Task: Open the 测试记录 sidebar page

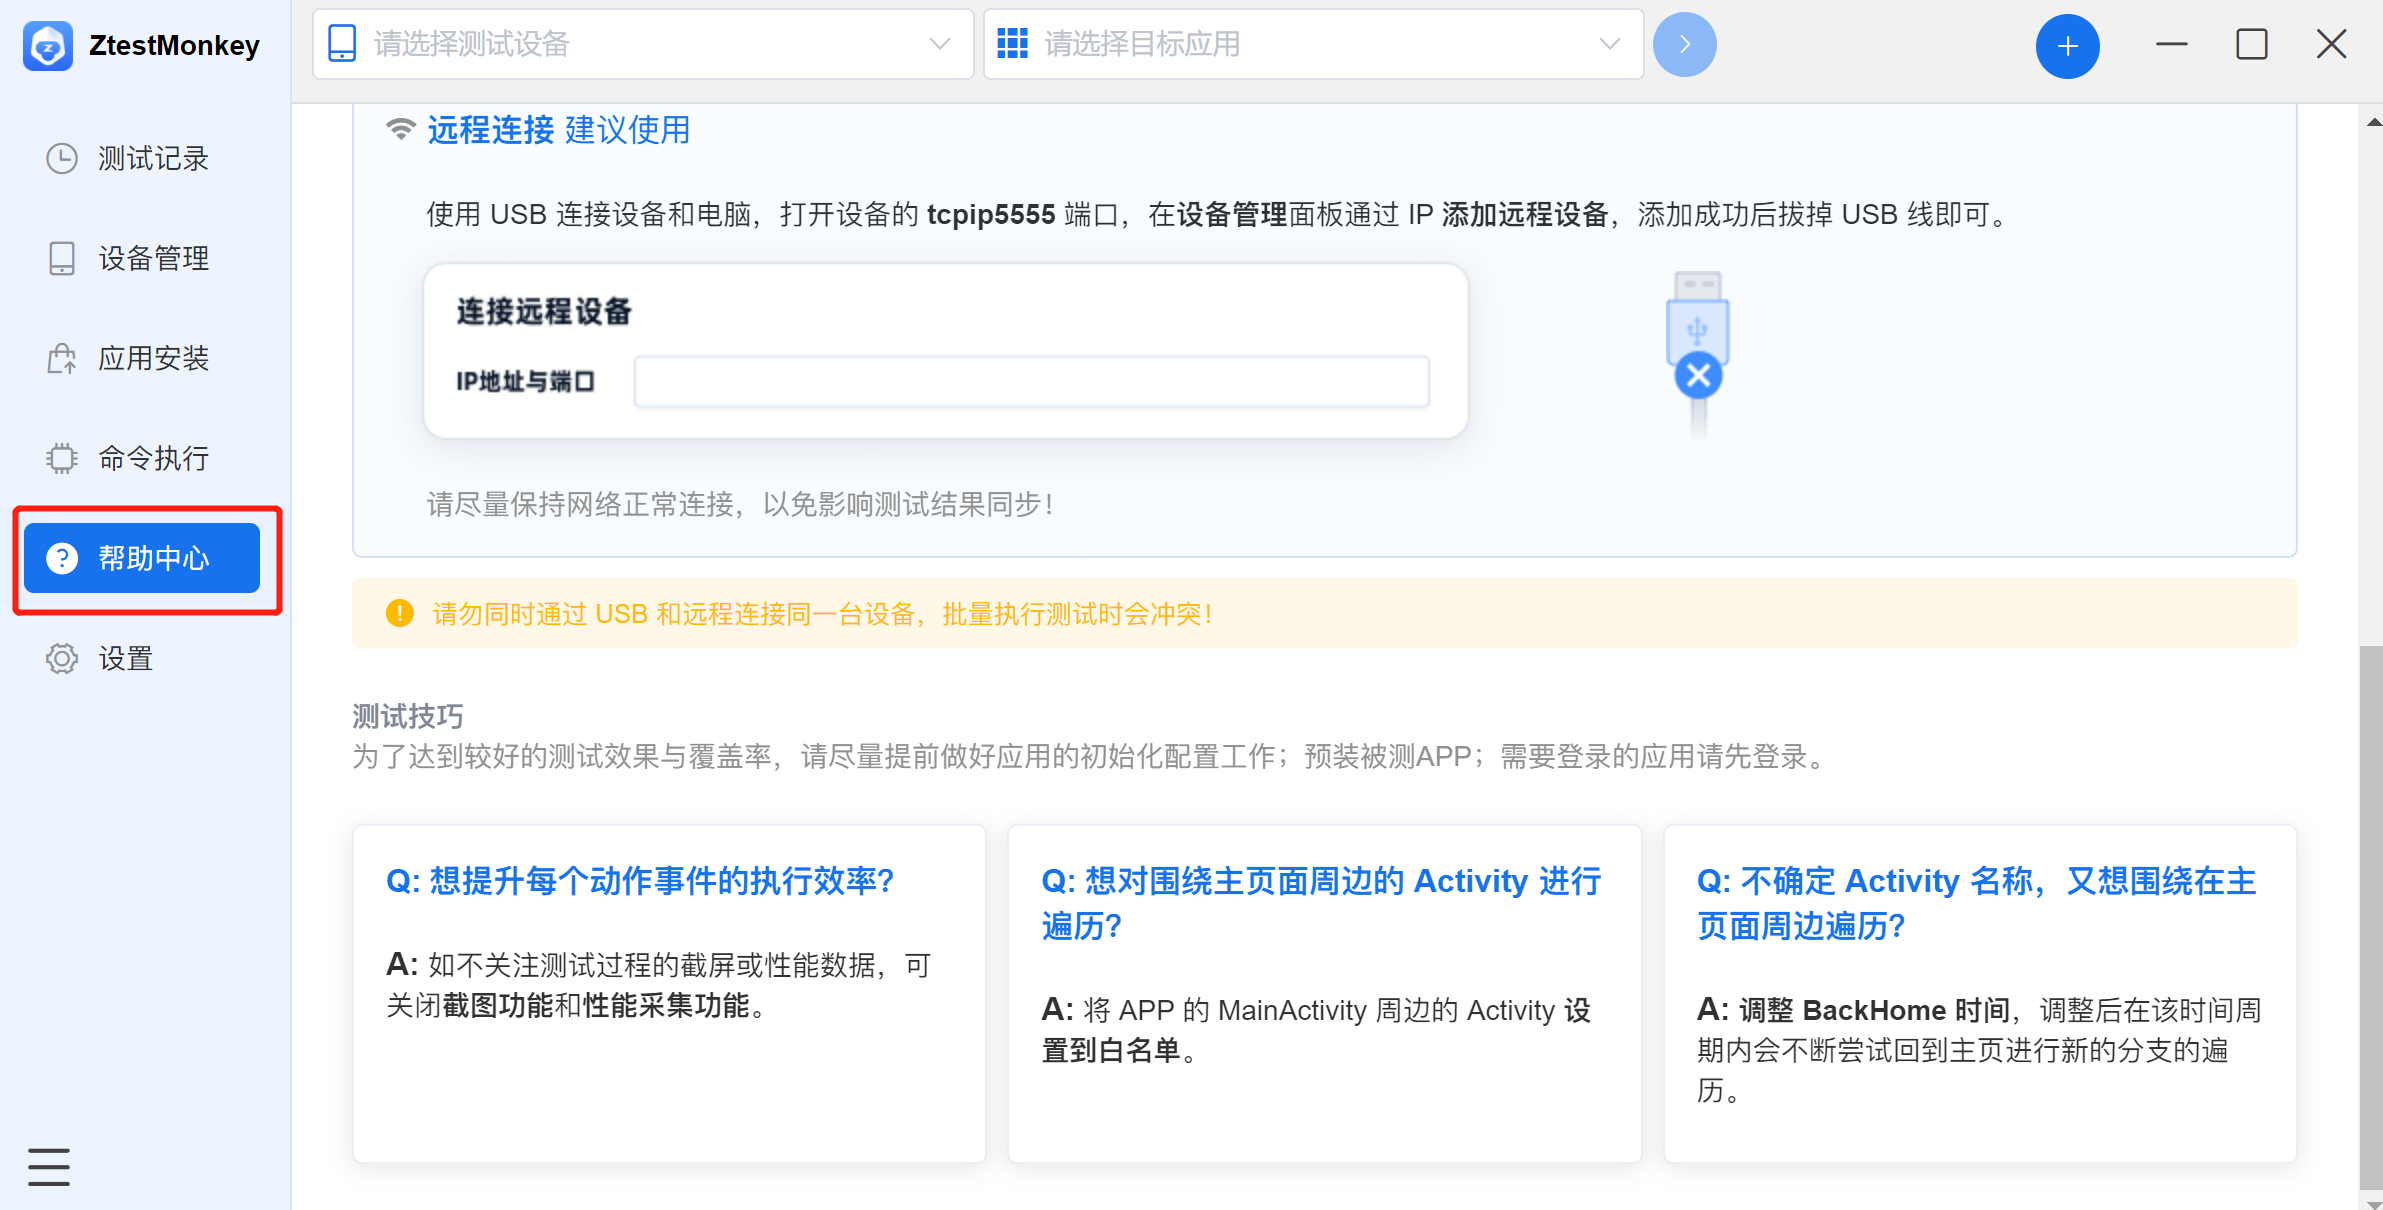Action: (142, 158)
